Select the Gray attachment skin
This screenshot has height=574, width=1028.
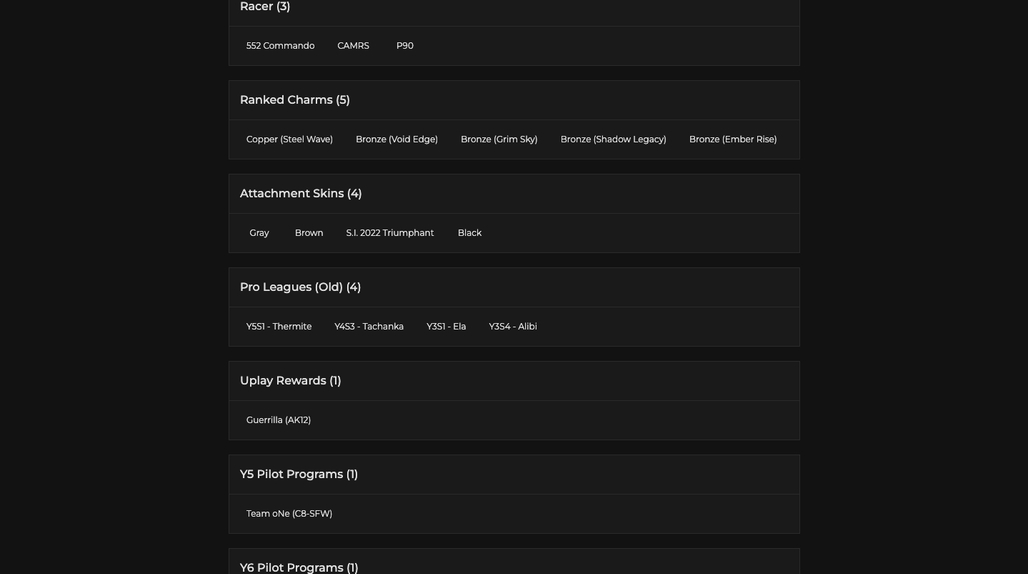tap(259, 233)
